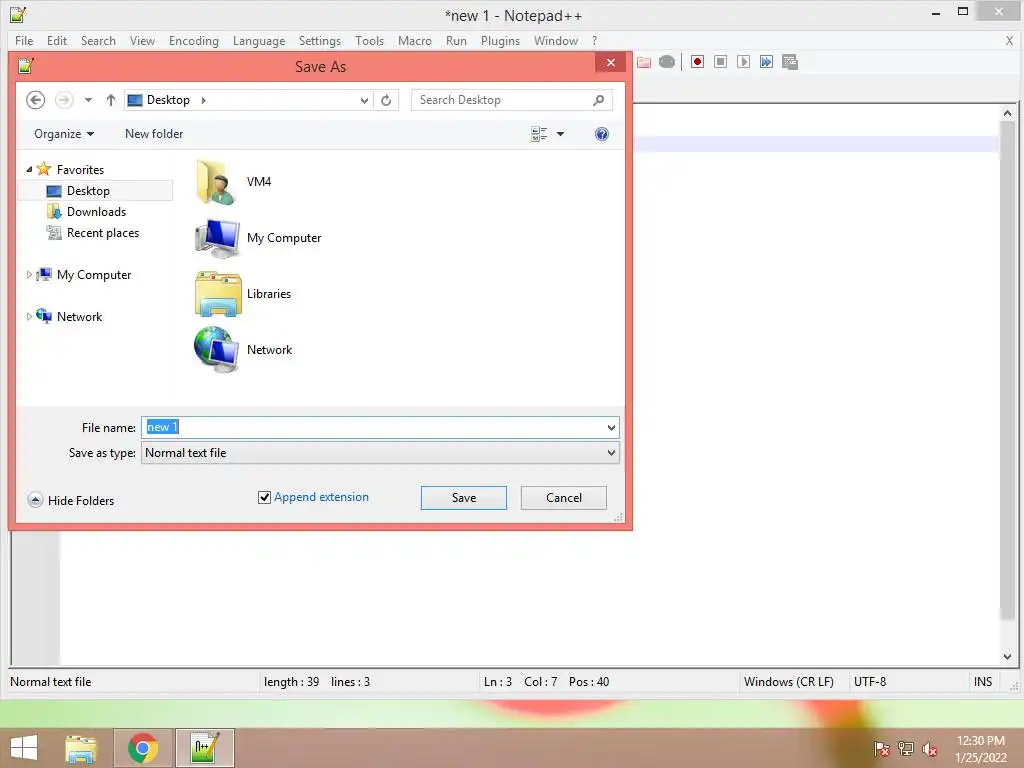Click the INS indicator in status bar
1024x768 pixels.
(x=983, y=682)
